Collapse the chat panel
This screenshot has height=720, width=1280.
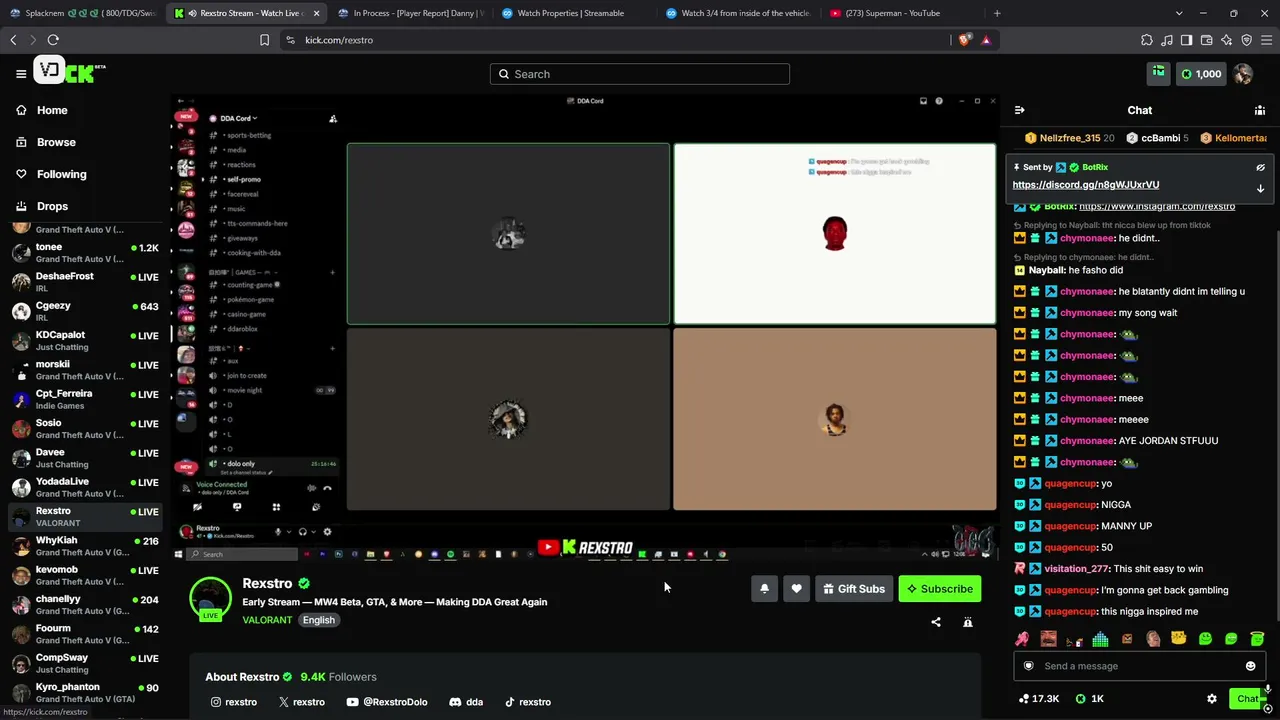tap(1019, 110)
